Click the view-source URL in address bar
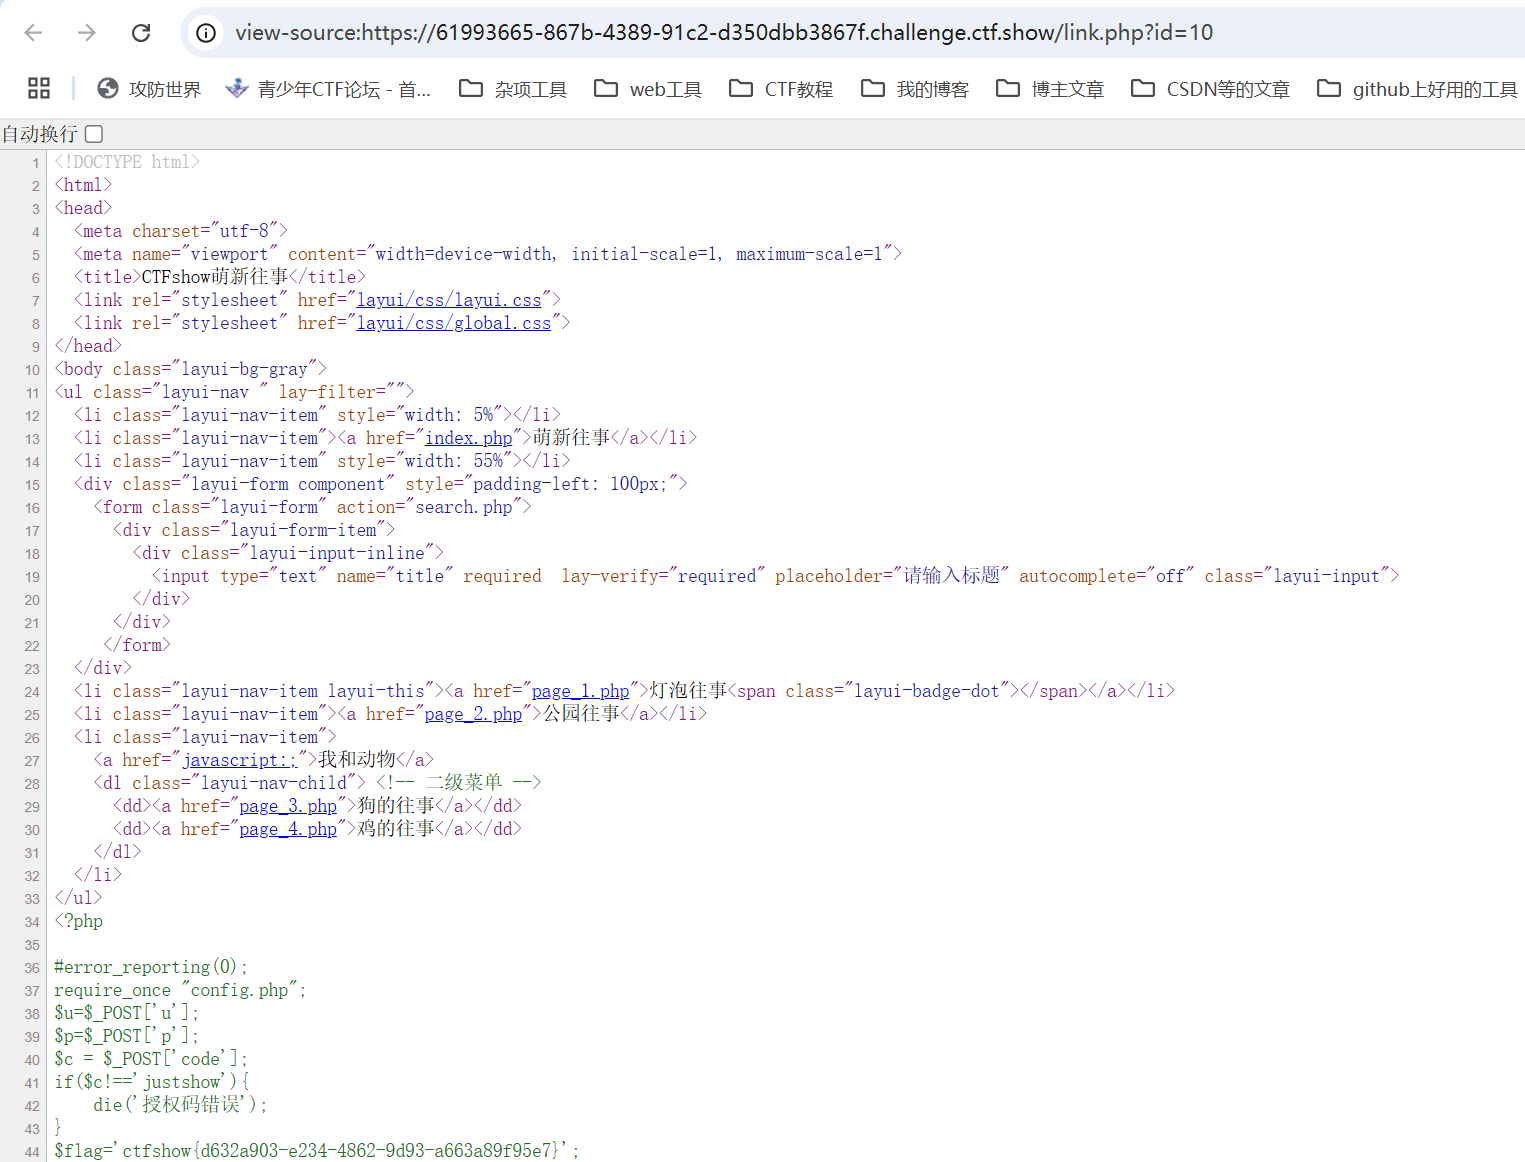Screen dimensions: 1525x1162 724,33
